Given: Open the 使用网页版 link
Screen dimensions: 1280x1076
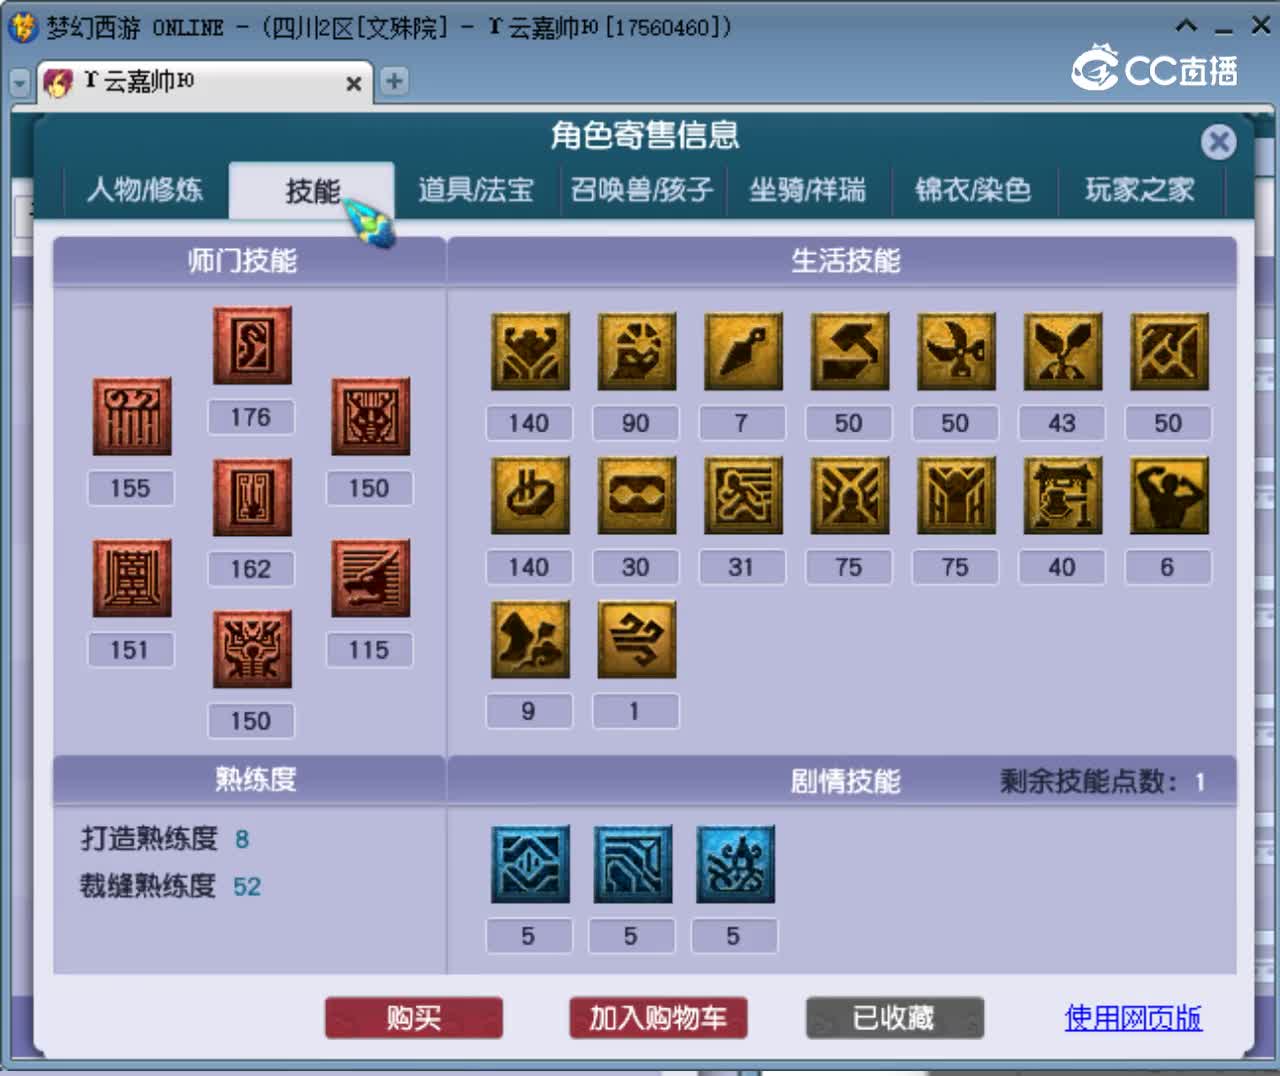Looking at the screenshot, I should pos(1133,1018).
